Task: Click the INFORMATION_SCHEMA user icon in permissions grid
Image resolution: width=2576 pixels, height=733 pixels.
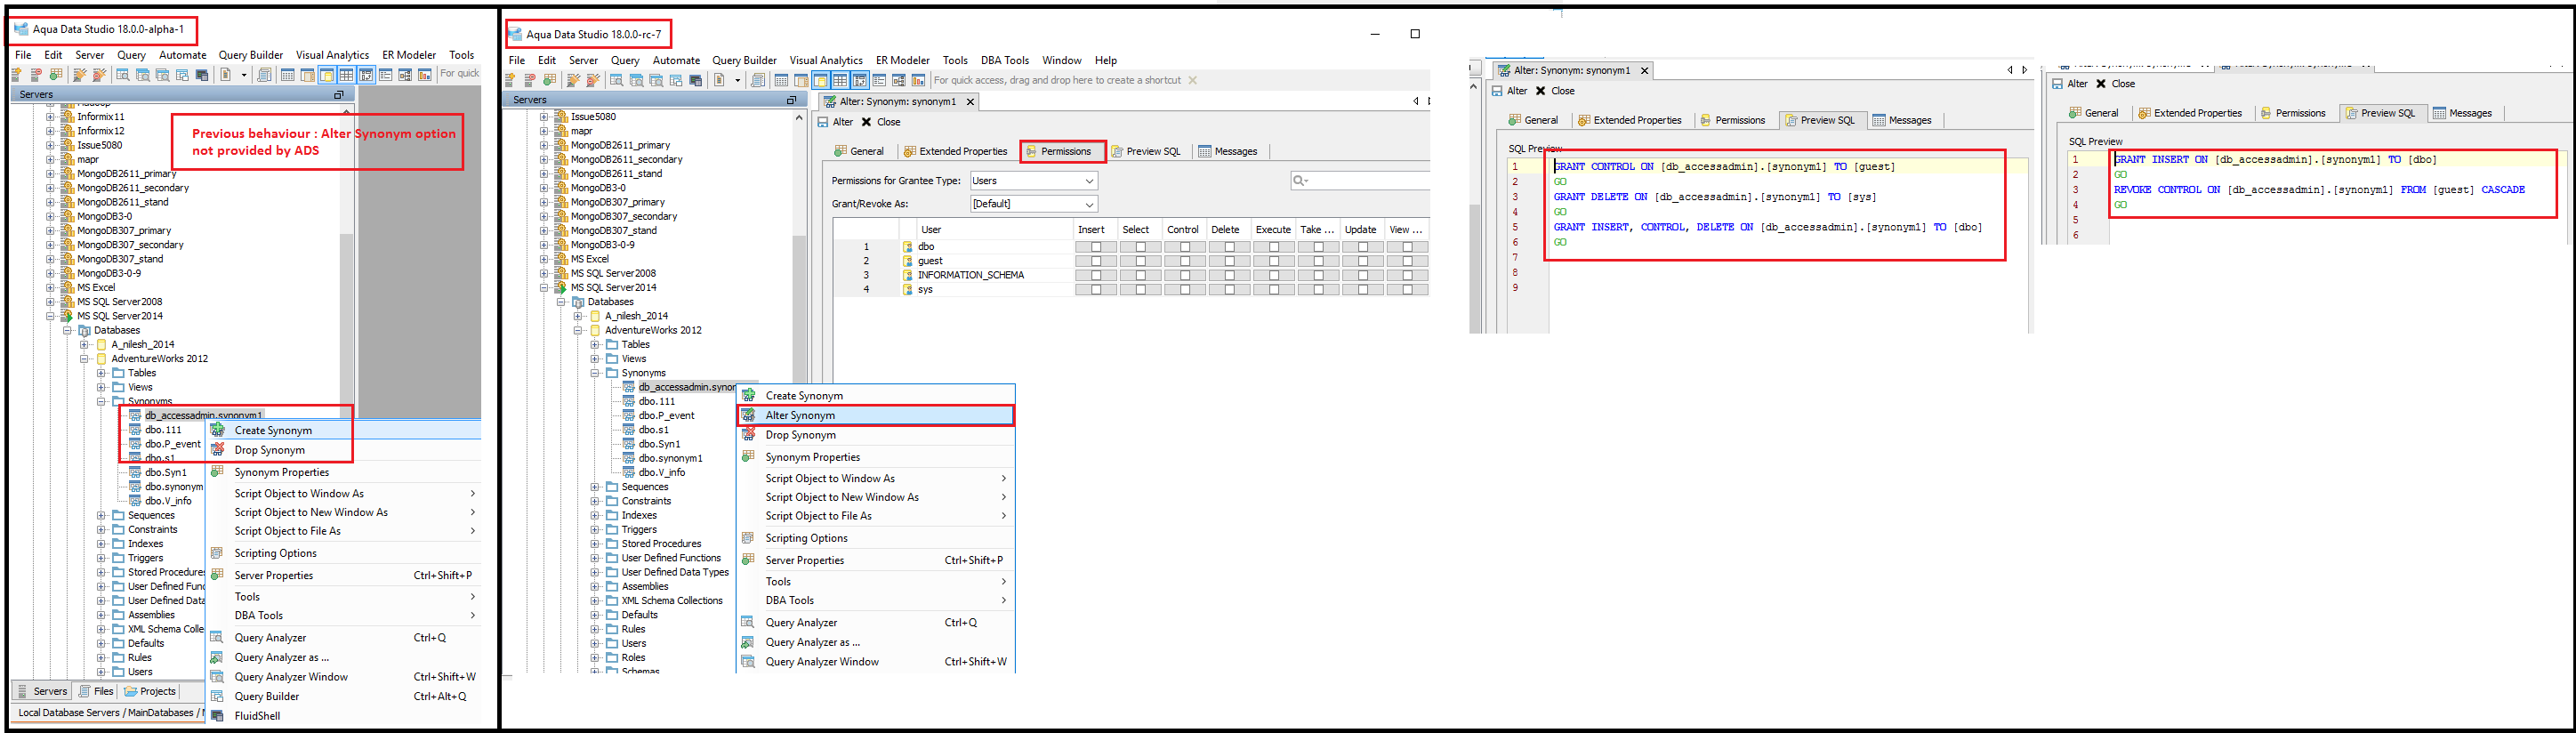Action: pos(908,275)
